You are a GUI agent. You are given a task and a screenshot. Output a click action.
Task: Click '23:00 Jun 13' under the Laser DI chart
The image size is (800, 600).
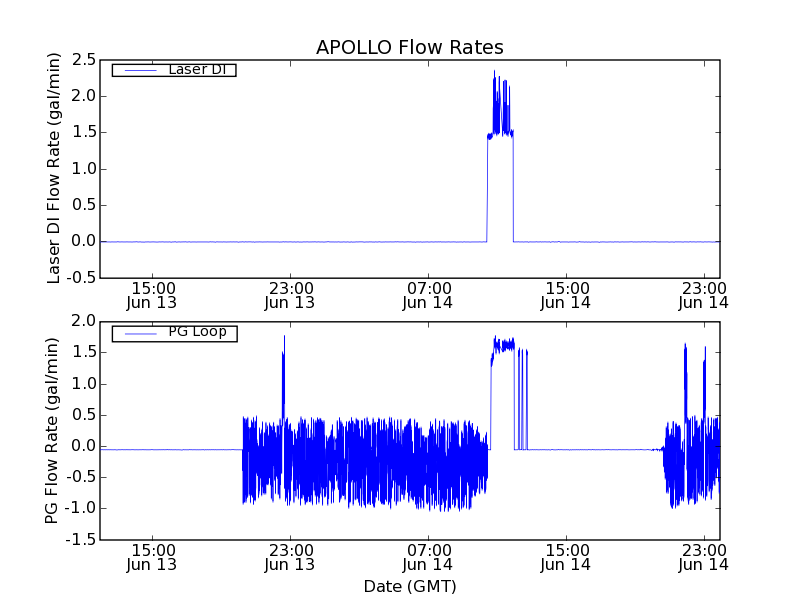coord(290,296)
